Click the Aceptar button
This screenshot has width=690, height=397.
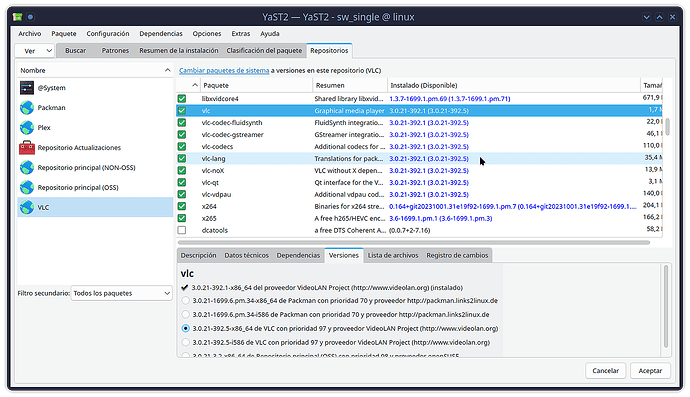[650, 371]
